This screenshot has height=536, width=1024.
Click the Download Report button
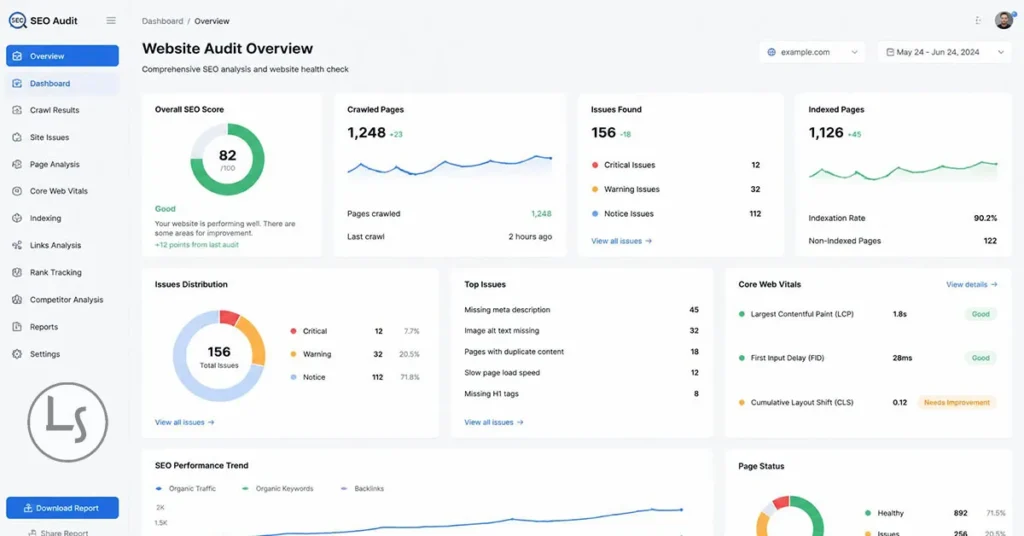[x=63, y=508]
